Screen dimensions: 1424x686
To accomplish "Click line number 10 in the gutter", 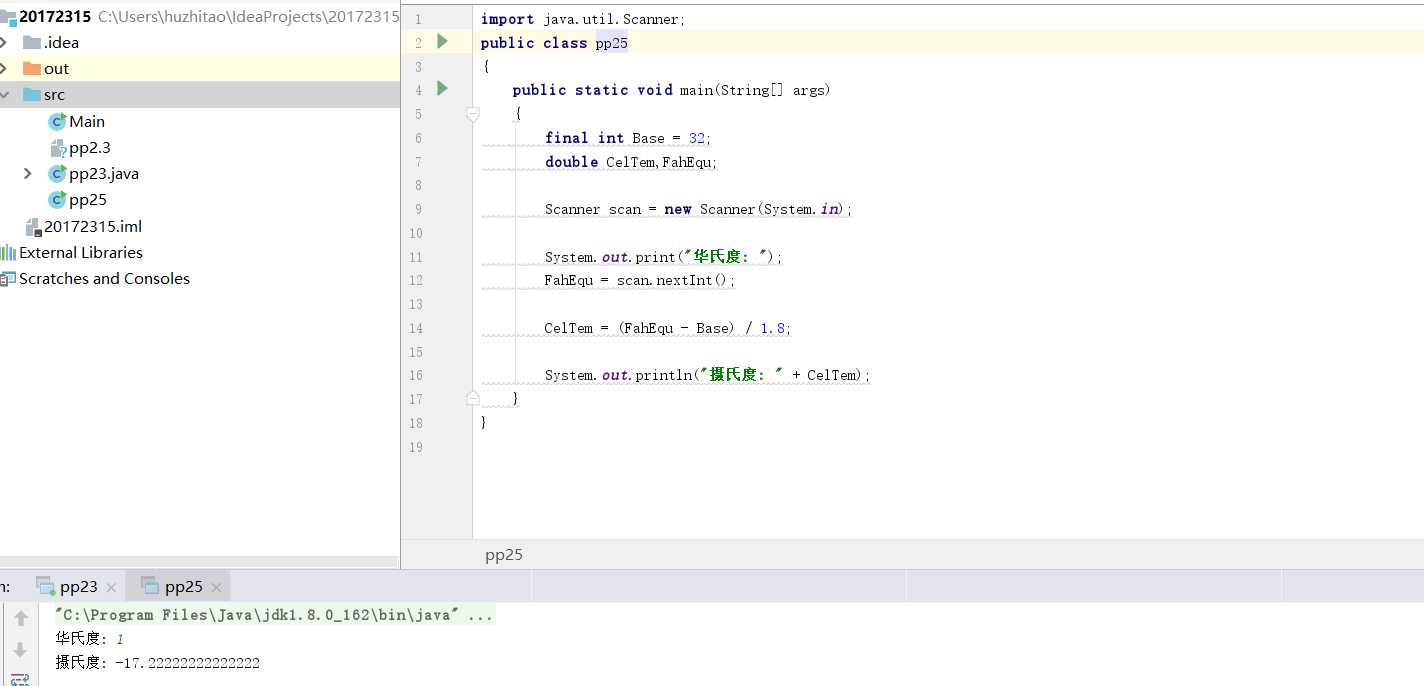I will click(x=416, y=233).
